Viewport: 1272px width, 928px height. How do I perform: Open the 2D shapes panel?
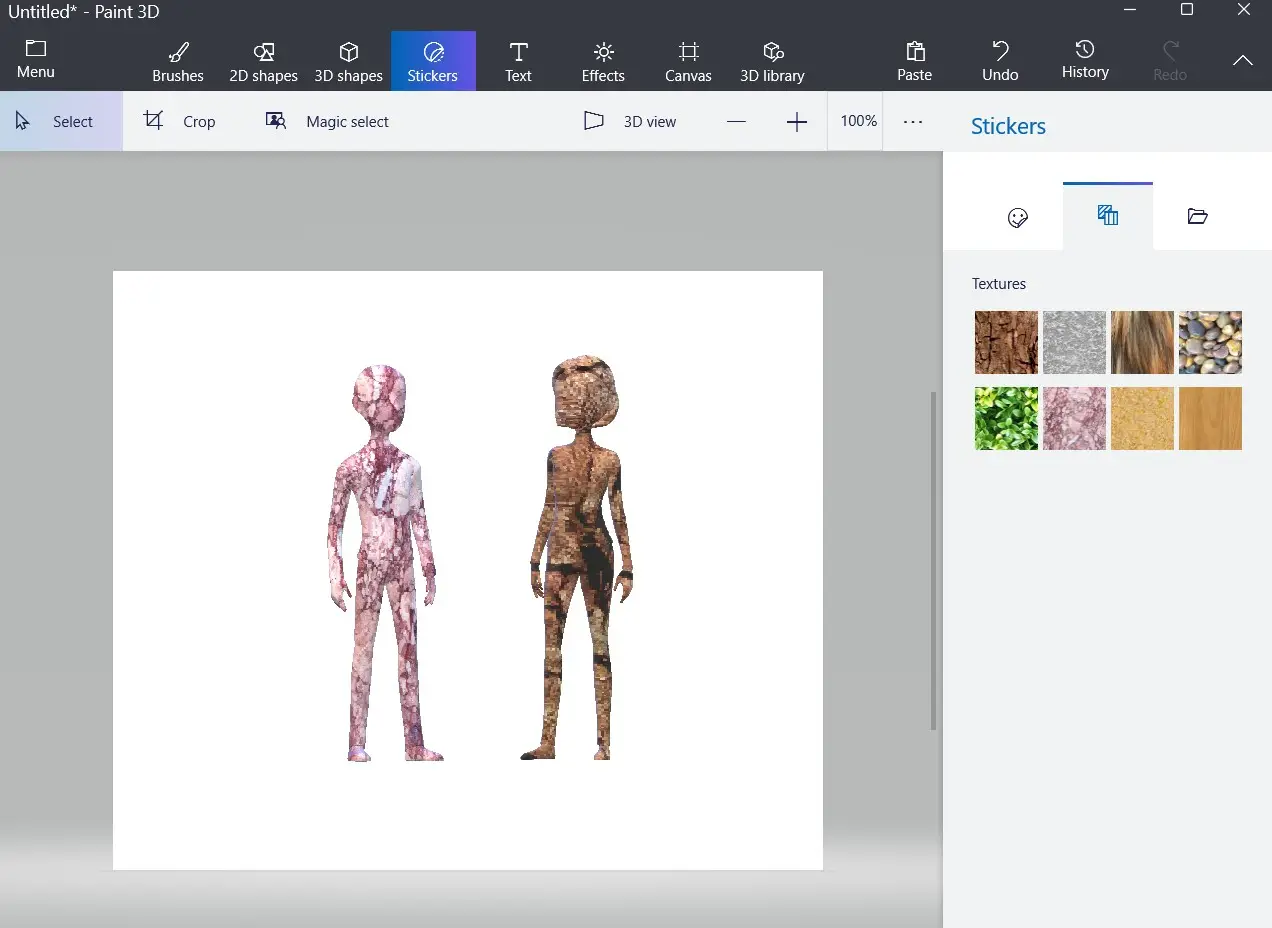pyautogui.click(x=263, y=60)
